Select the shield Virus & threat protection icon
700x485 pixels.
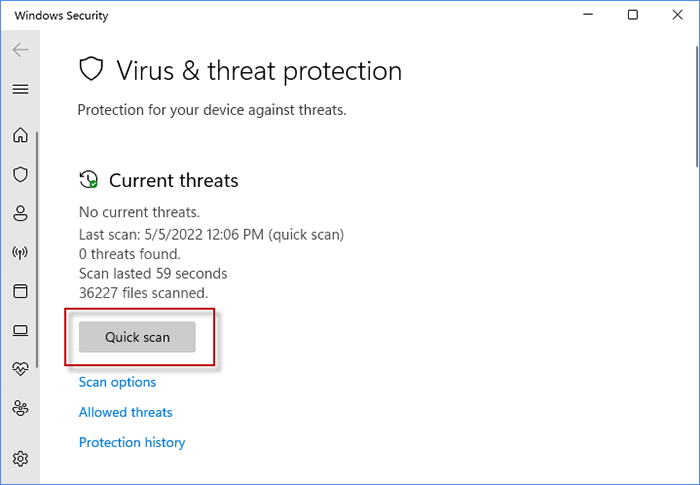point(20,174)
